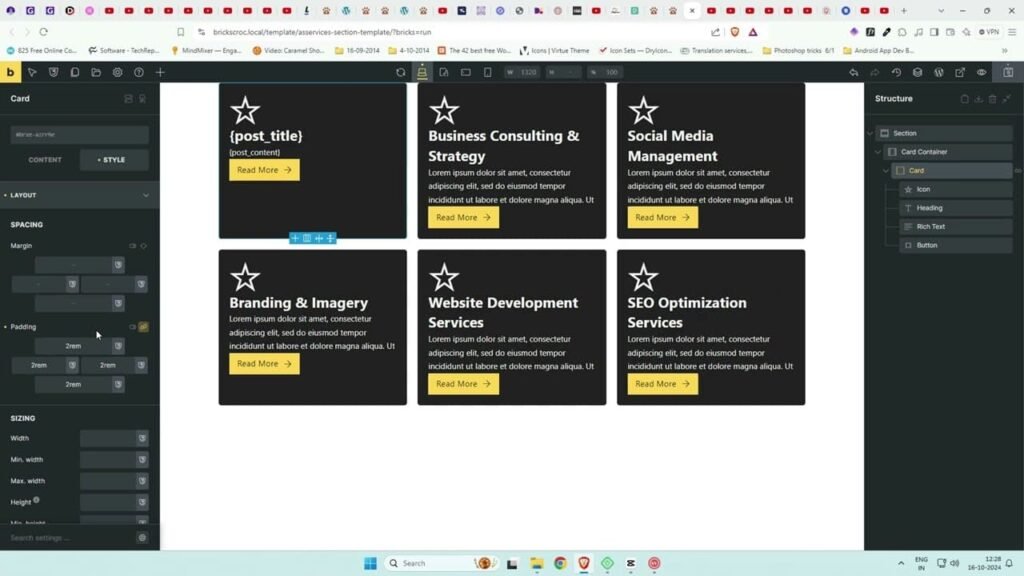Select the Style tab
The image size is (1024, 576).
(113, 160)
